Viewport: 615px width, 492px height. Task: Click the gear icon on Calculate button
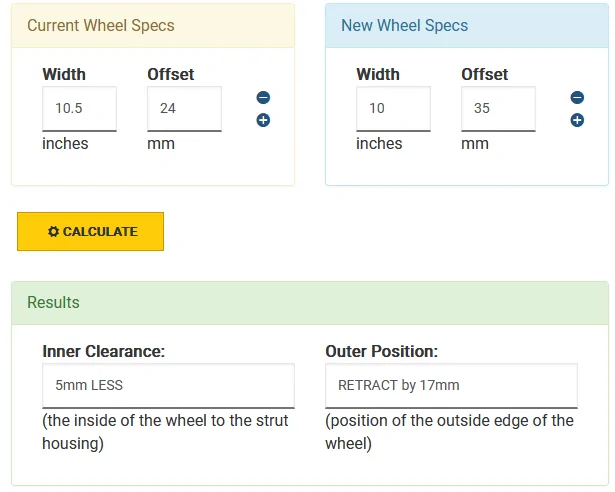[53, 231]
